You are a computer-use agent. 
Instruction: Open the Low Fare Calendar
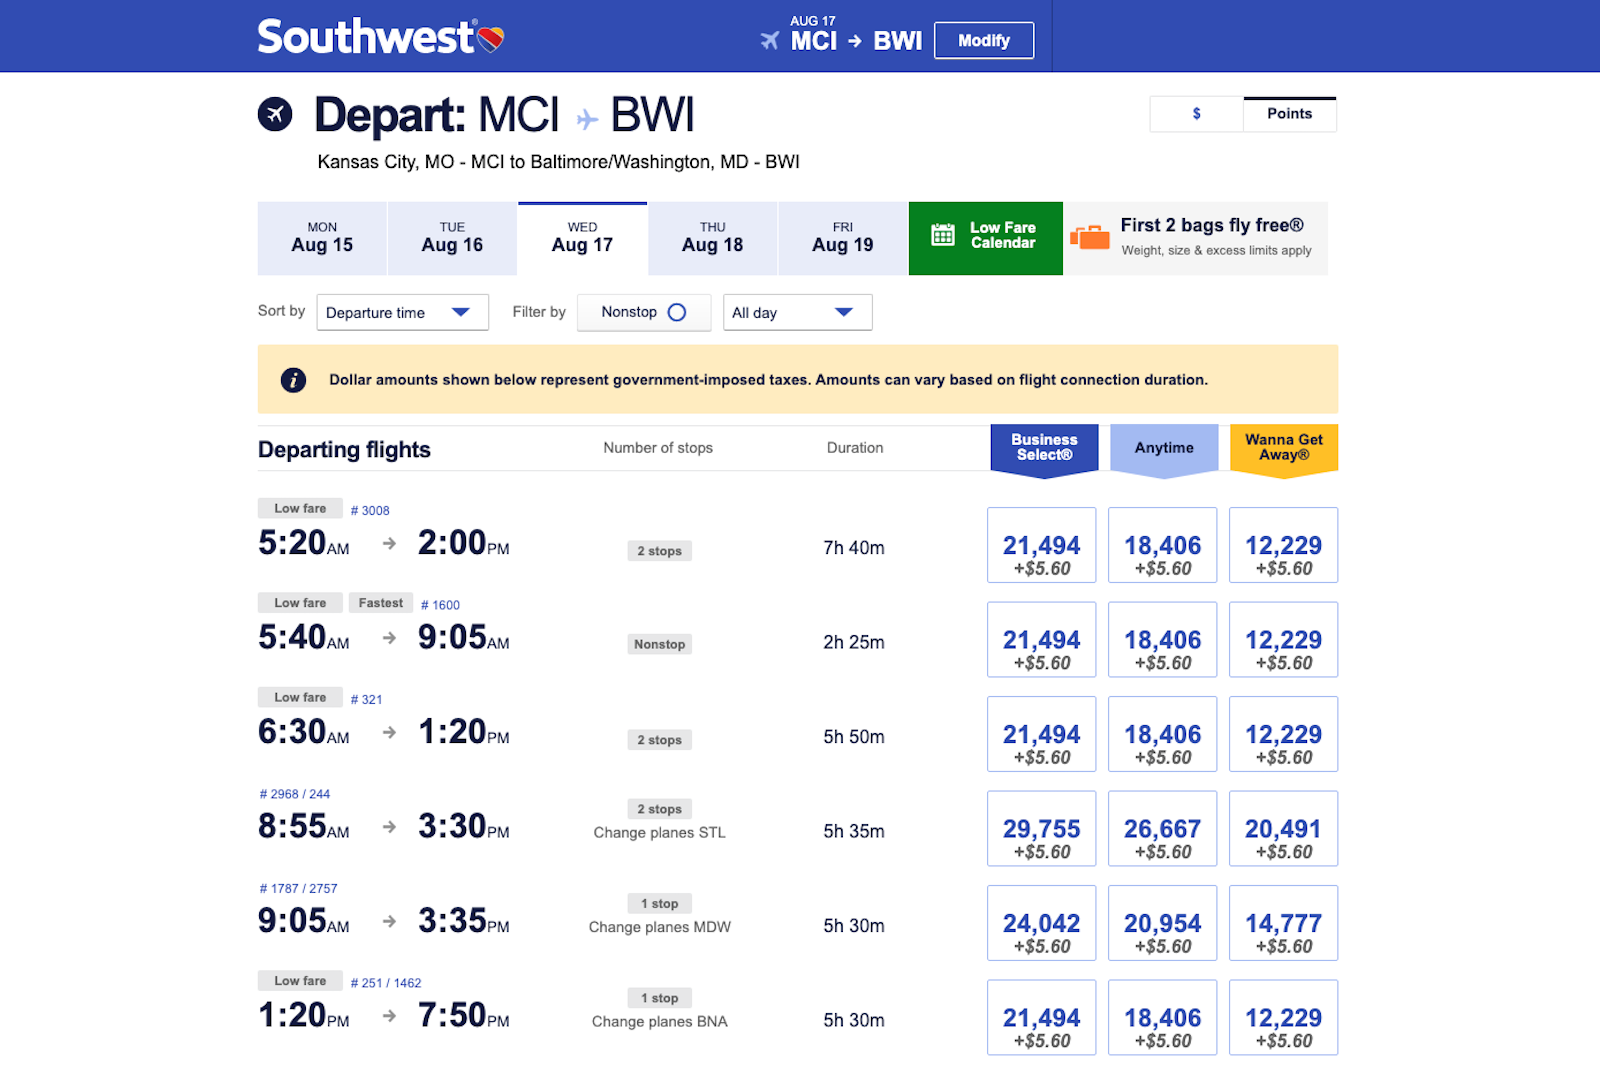pyautogui.click(x=986, y=238)
